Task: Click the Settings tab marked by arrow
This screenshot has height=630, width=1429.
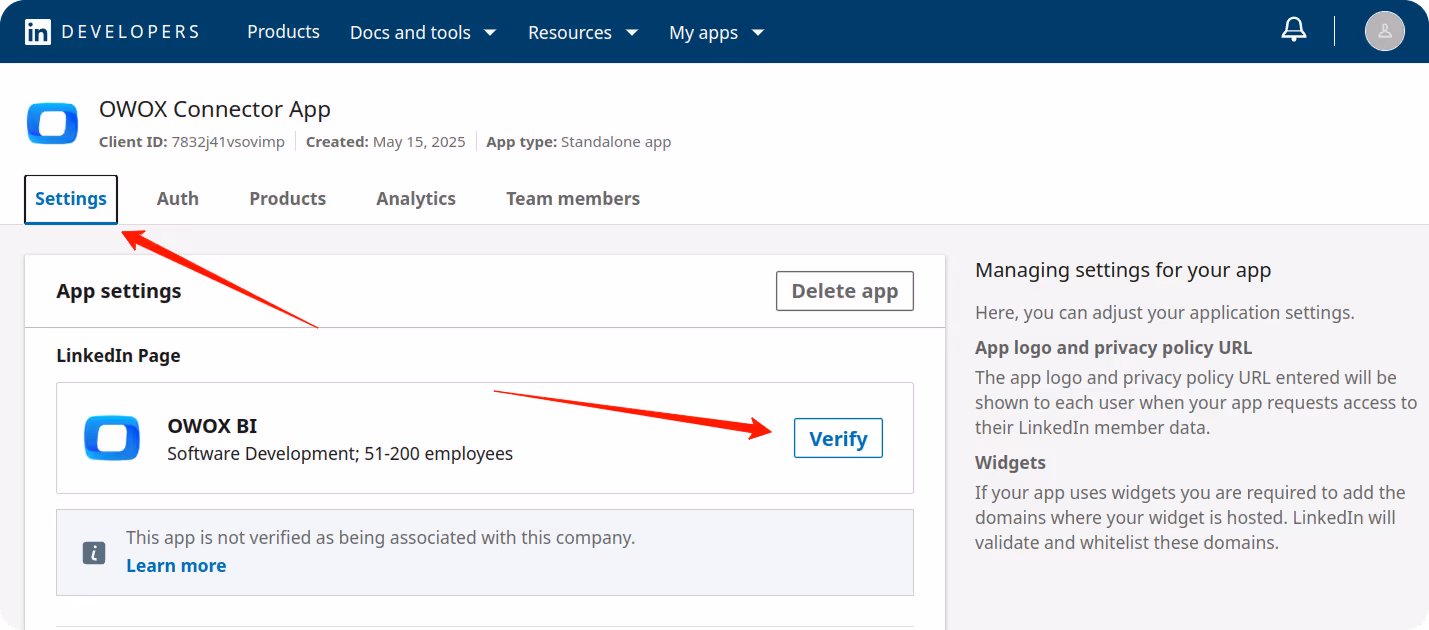Action: [x=70, y=198]
